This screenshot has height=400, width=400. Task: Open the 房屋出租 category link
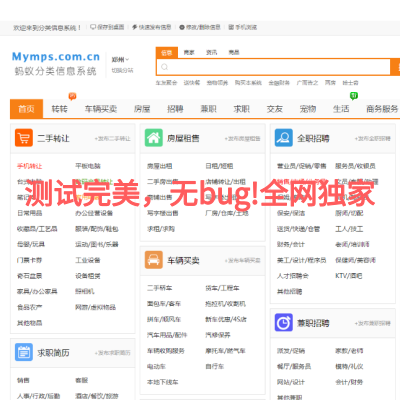160,166
